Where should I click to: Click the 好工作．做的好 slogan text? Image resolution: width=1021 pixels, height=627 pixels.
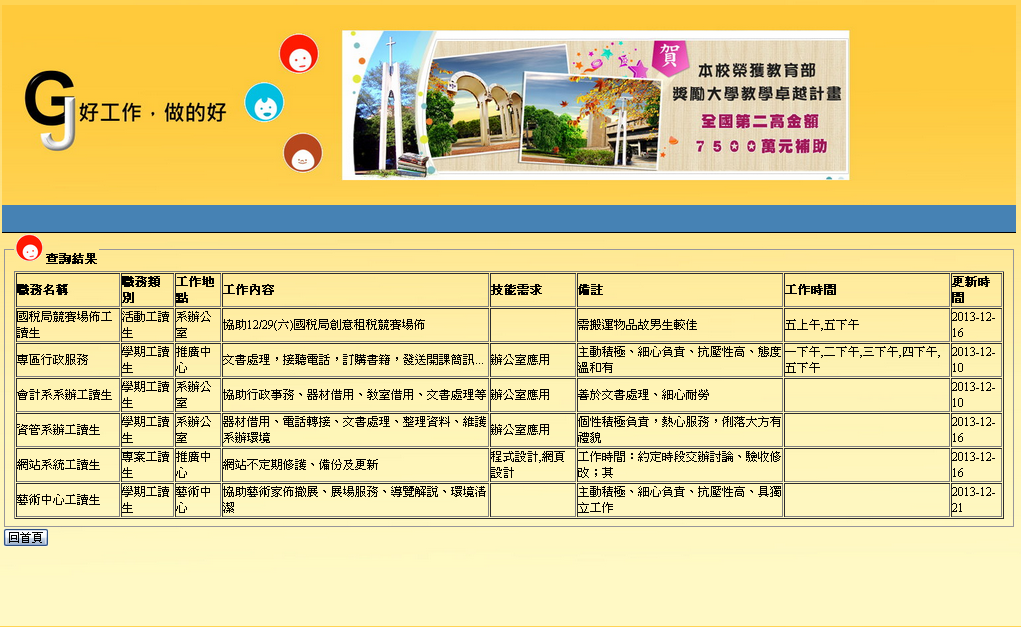point(153,112)
